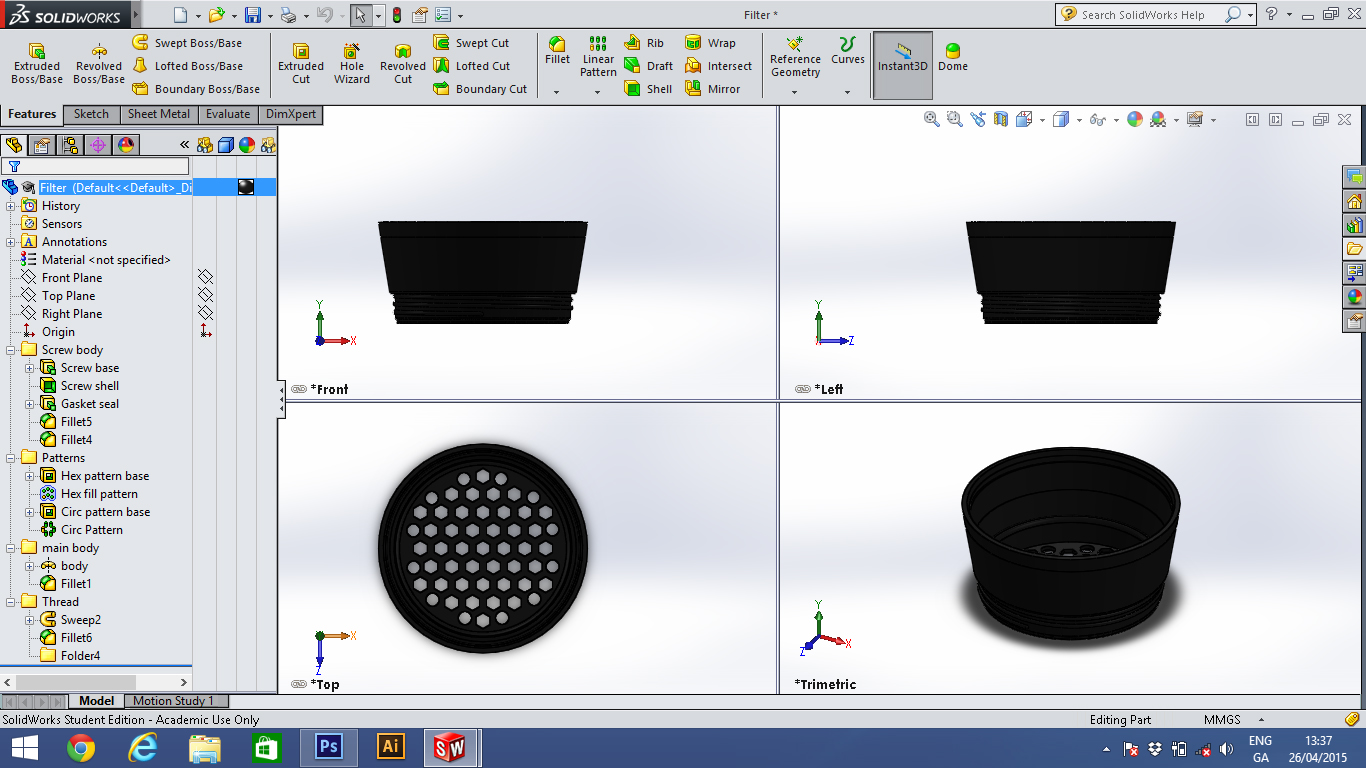The image size is (1366, 768).
Task: Open the Fillet dropdown arrow
Action: click(557, 92)
